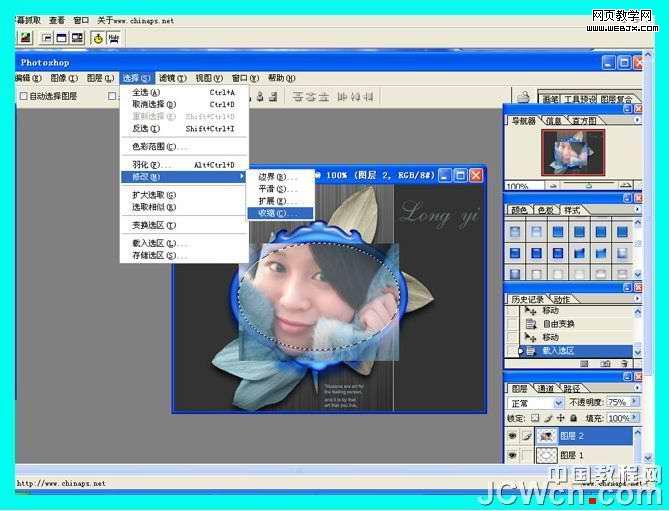Apply the fourth style in the second row
Viewport: 669px width, 511px height.
pyautogui.click(x=579, y=253)
